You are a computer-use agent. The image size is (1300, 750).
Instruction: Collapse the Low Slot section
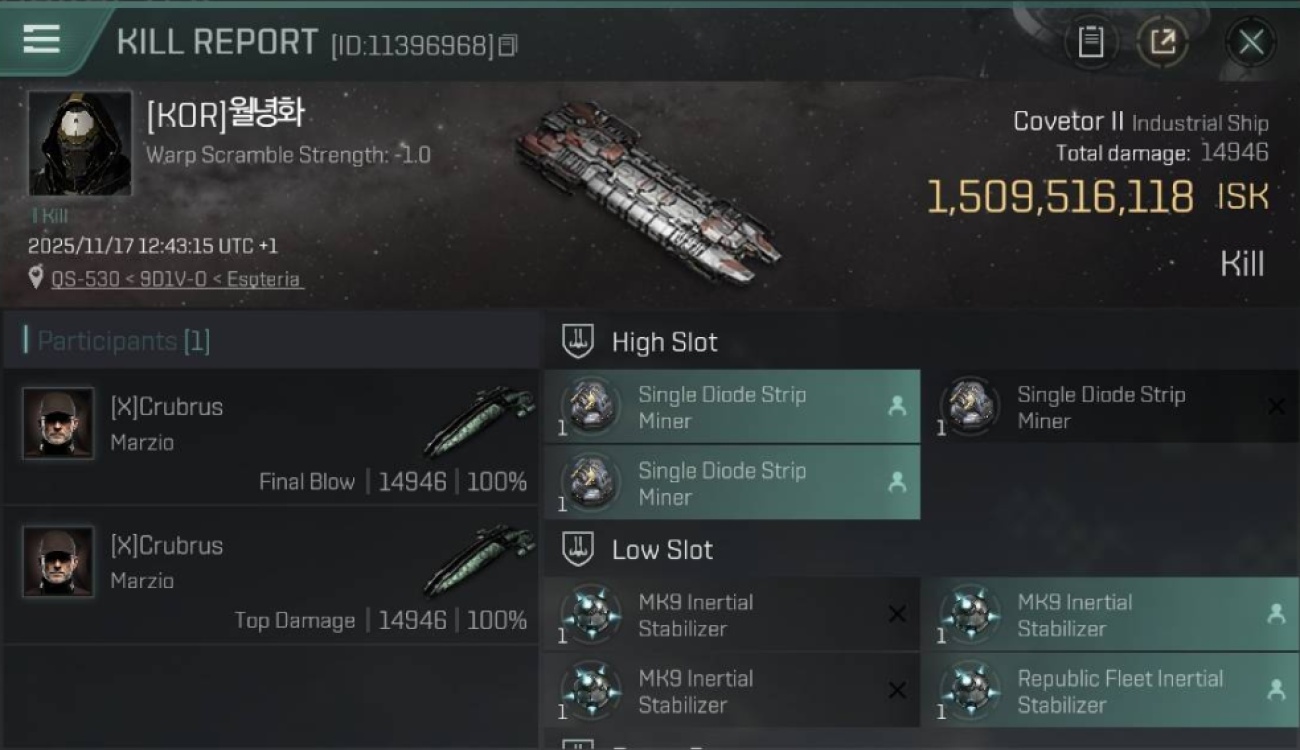click(578, 549)
